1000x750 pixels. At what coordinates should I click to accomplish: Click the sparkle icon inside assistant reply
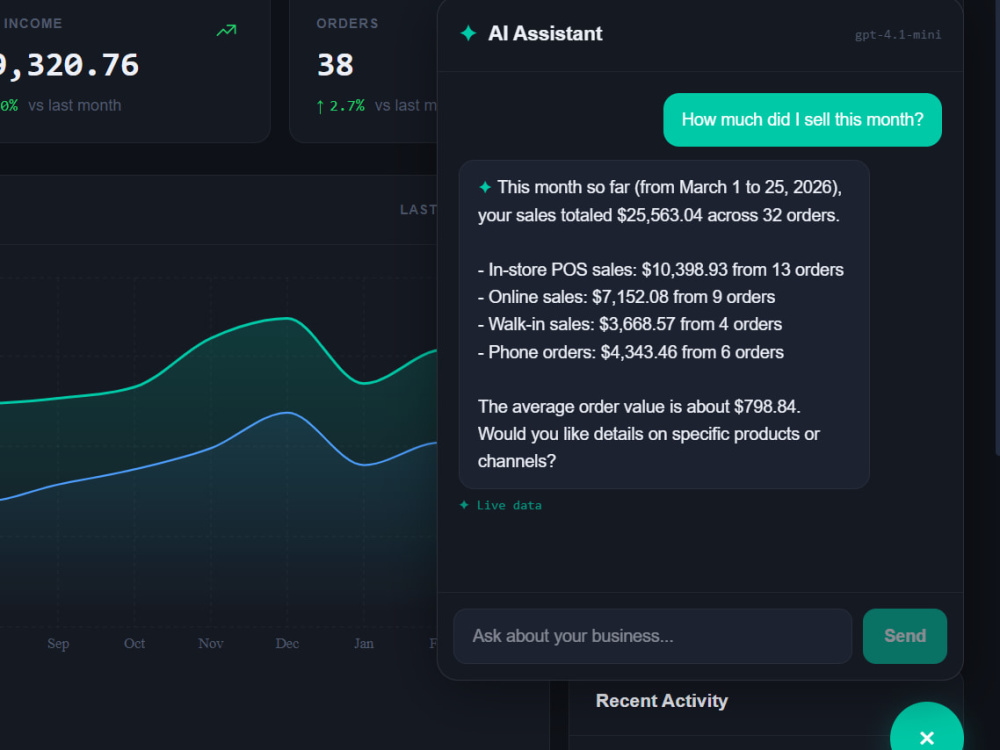point(485,187)
